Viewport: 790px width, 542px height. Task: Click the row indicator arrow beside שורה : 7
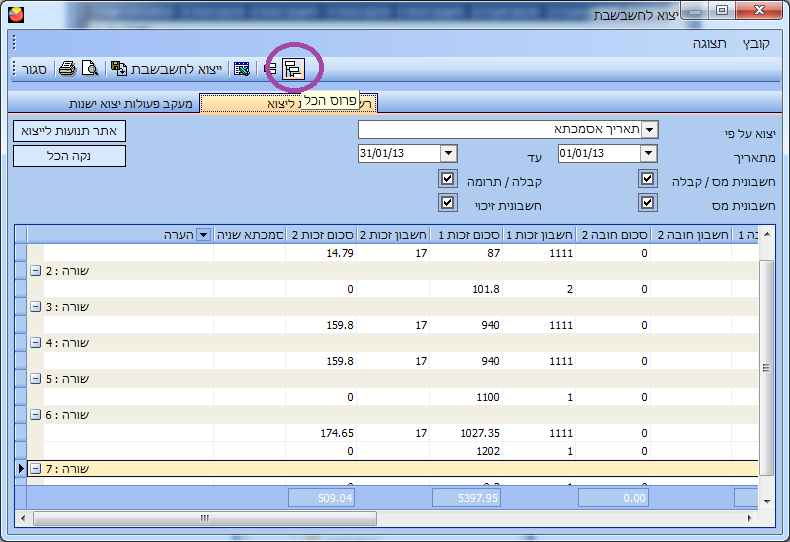click(x=21, y=468)
